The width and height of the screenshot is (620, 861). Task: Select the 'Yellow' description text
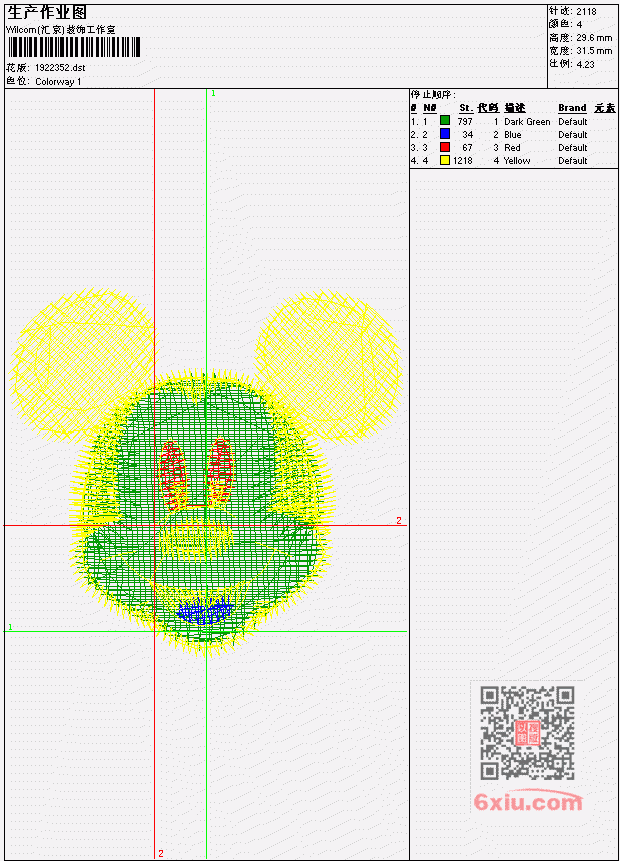[x=517, y=161]
